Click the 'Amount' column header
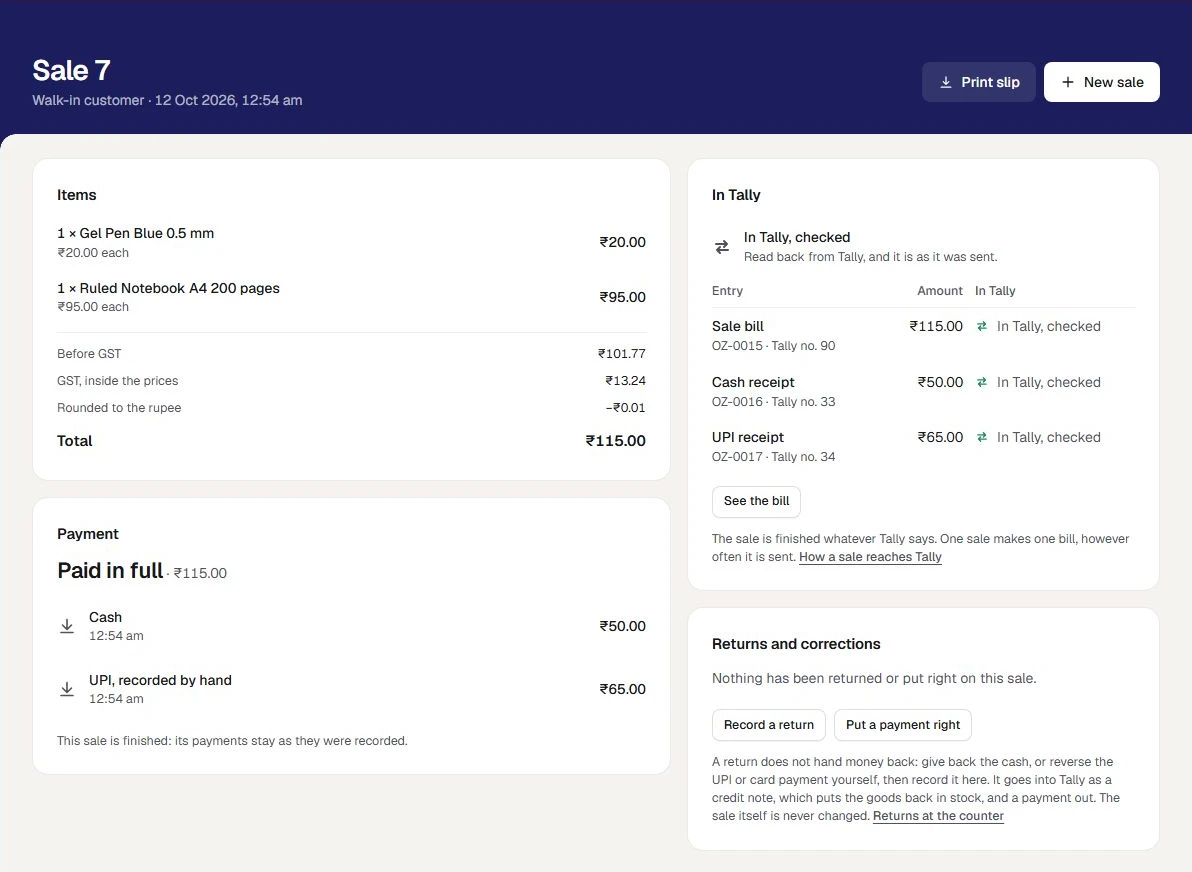1192x872 pixels. coord(940,290)
